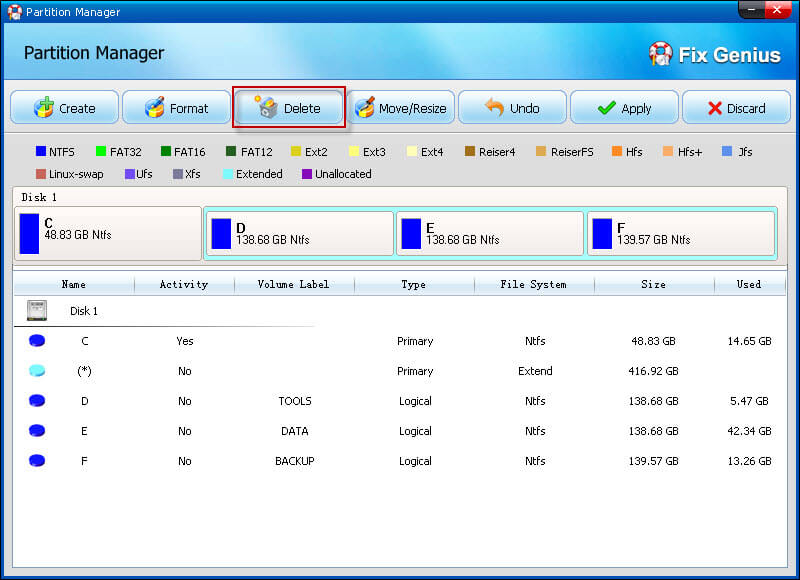Click the Size column header

pyautogui.click(x=654, y=285)
